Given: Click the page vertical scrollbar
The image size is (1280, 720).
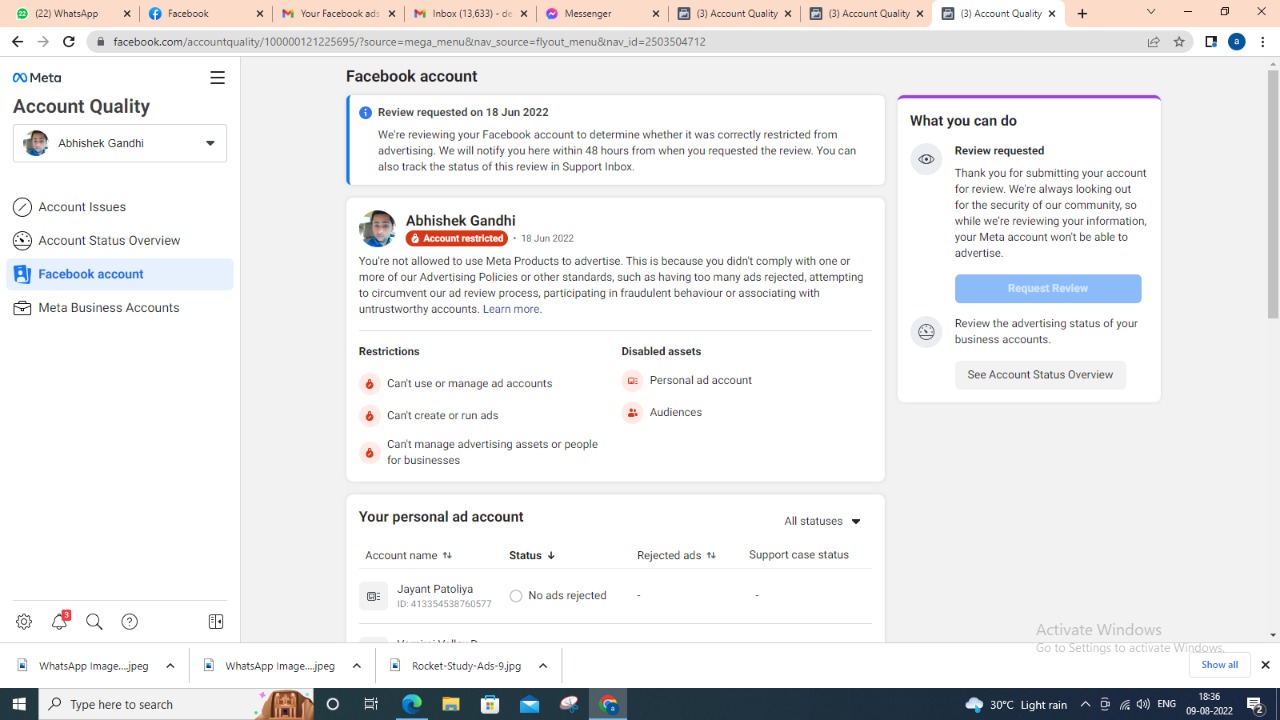Looking at the screenshot, I should 1273,200.
